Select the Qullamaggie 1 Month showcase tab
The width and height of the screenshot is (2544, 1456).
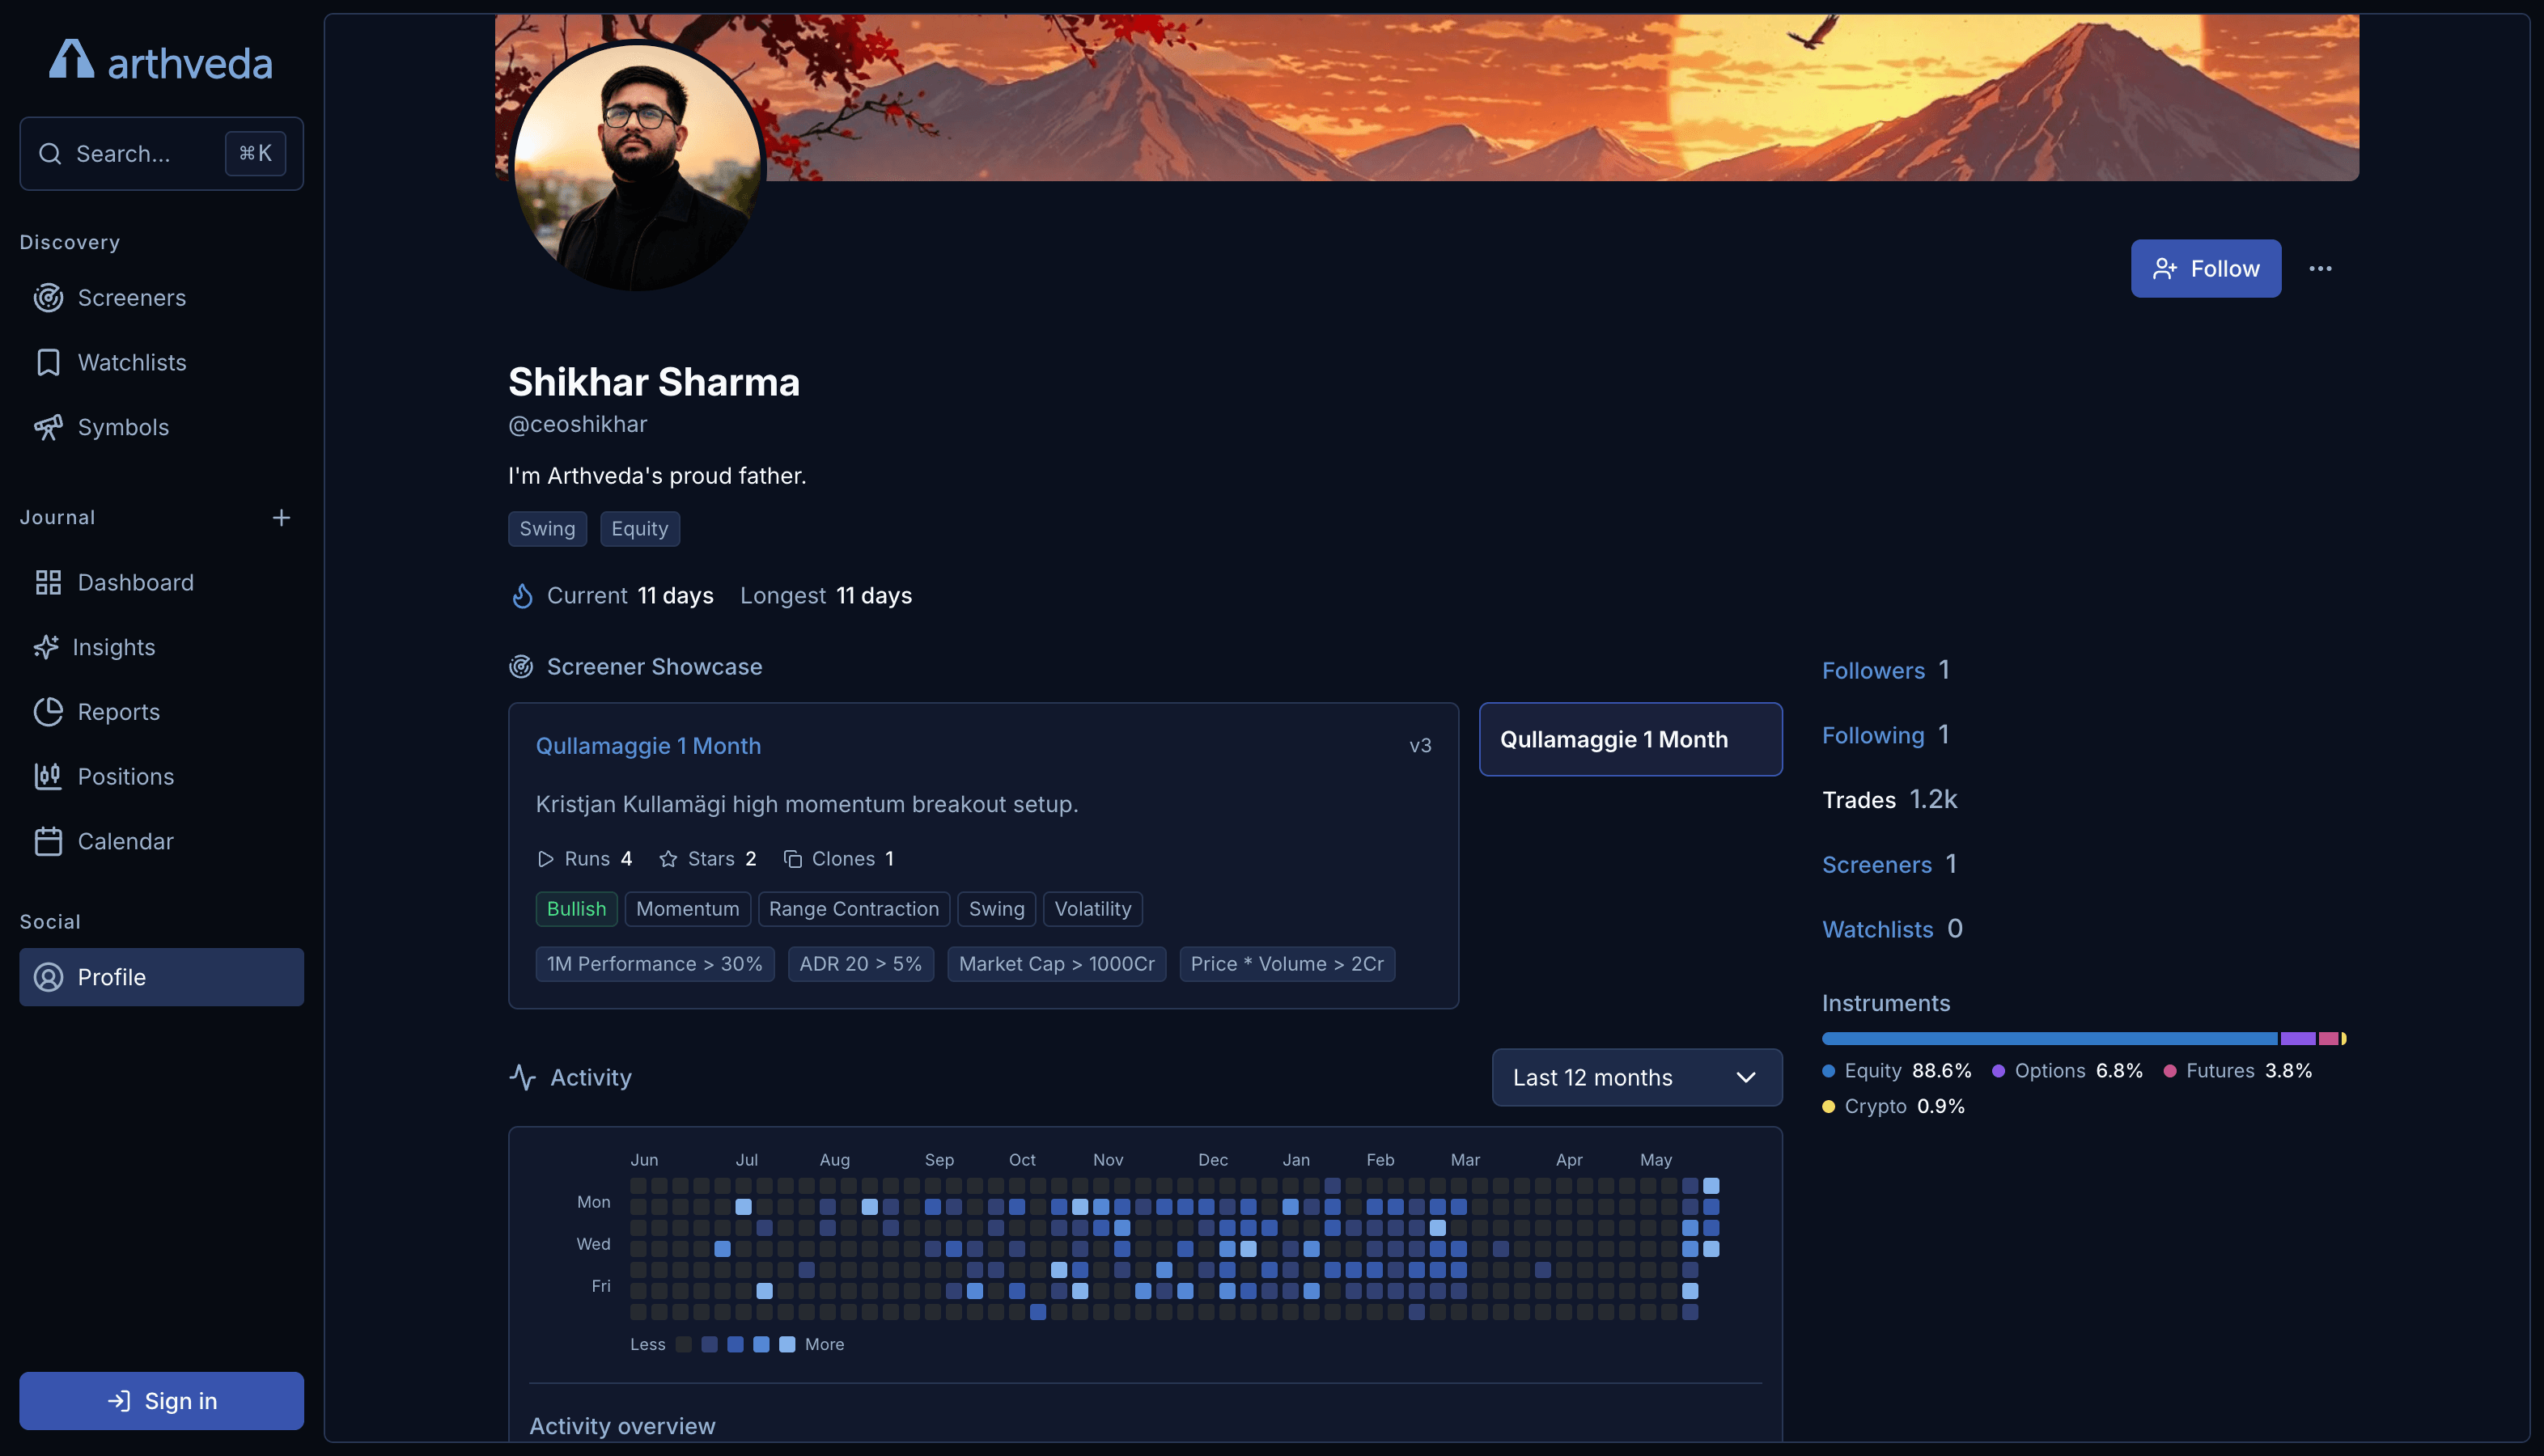1630,739
